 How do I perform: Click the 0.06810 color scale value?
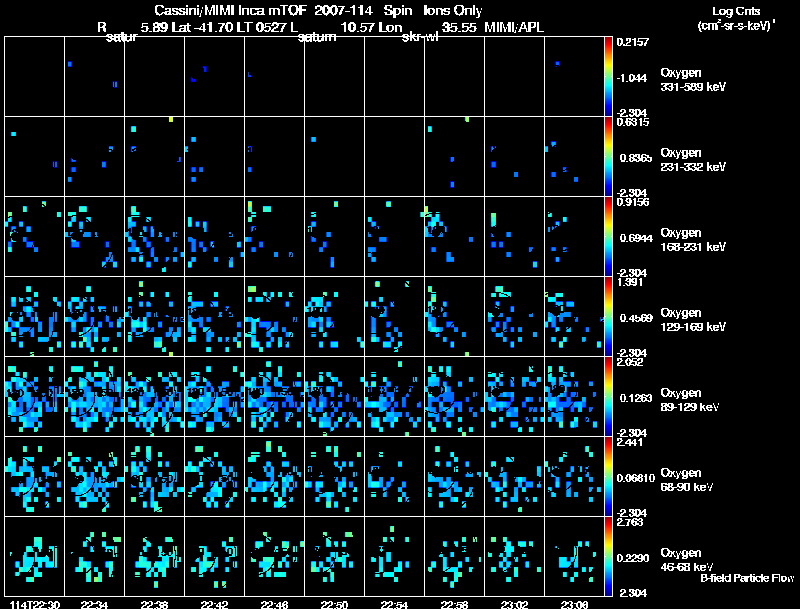pyautogui.click(x=635, y=478)
